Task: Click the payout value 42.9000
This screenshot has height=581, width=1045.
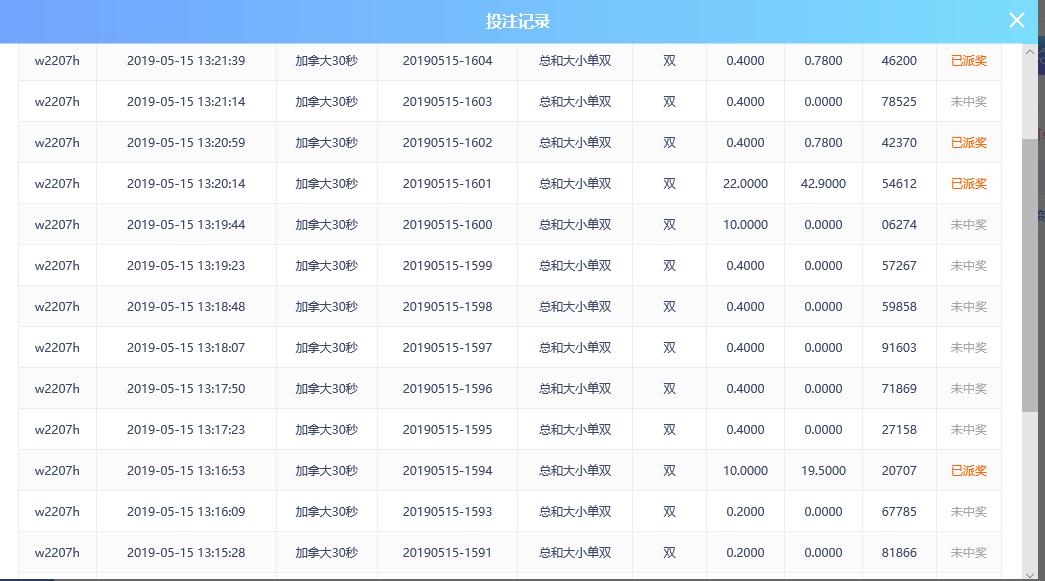Action: tap(823, 184)
